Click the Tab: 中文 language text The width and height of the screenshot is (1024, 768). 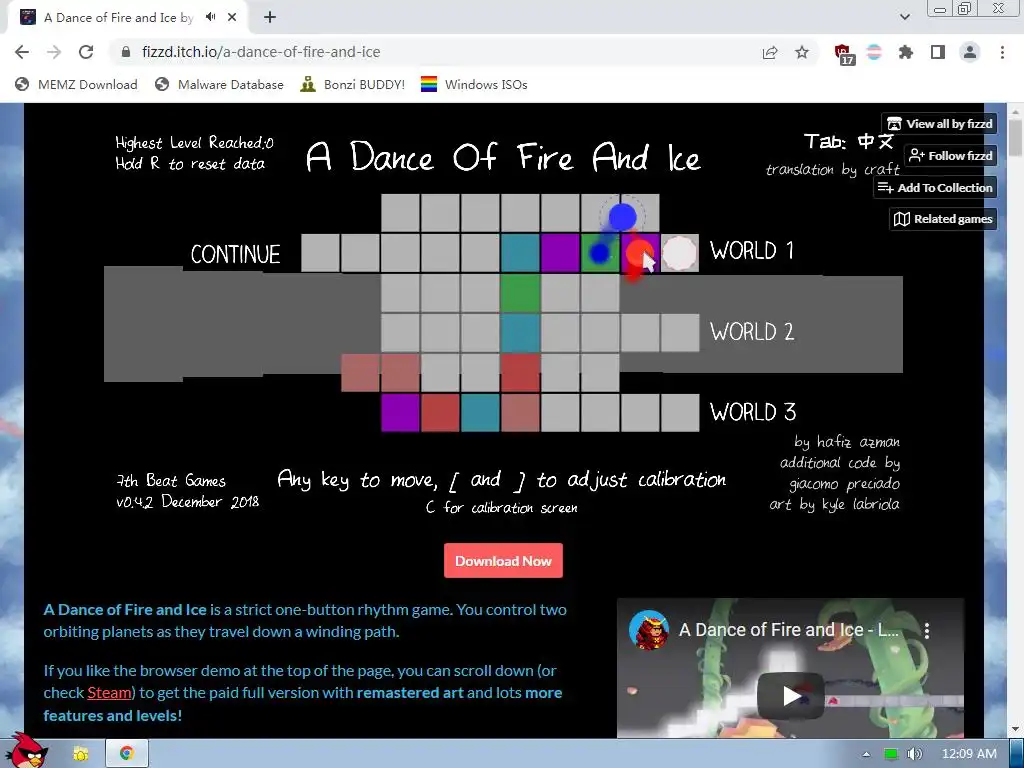848,141
